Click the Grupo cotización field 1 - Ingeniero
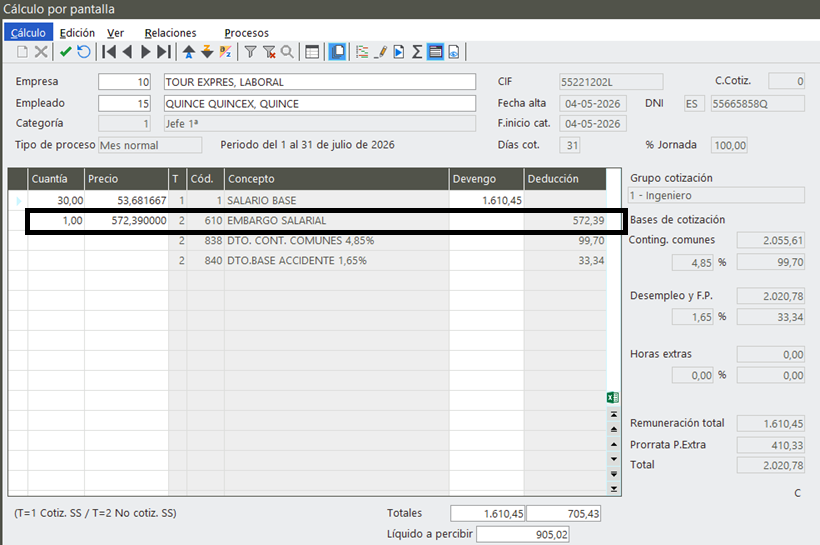The height and width of the screenshot is (545, 820). (x=716, y=195)
